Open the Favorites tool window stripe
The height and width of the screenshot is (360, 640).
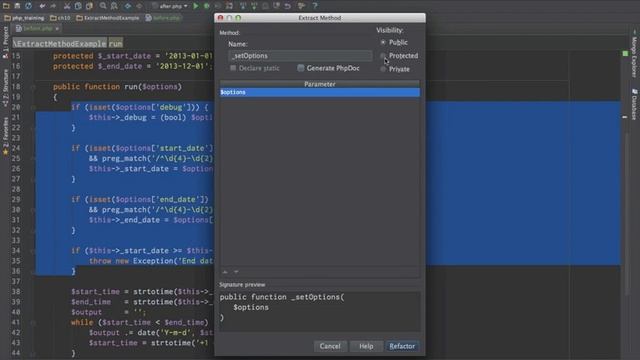pyautogui.click(x=5, y=137)
